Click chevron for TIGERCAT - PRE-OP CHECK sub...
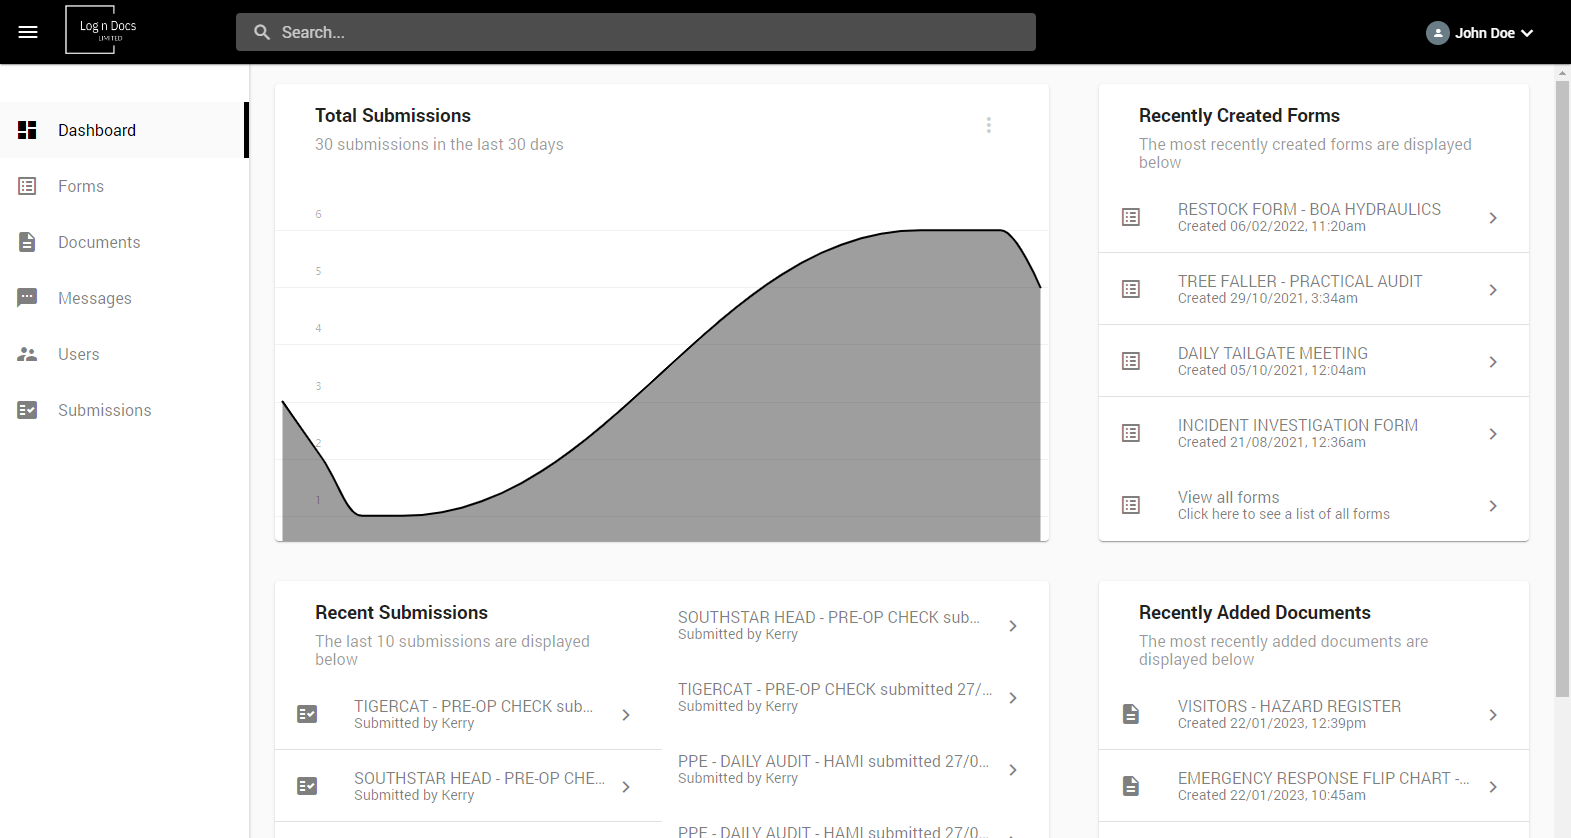The height and width of the screenshot is (838, 1571). [626, 715]
